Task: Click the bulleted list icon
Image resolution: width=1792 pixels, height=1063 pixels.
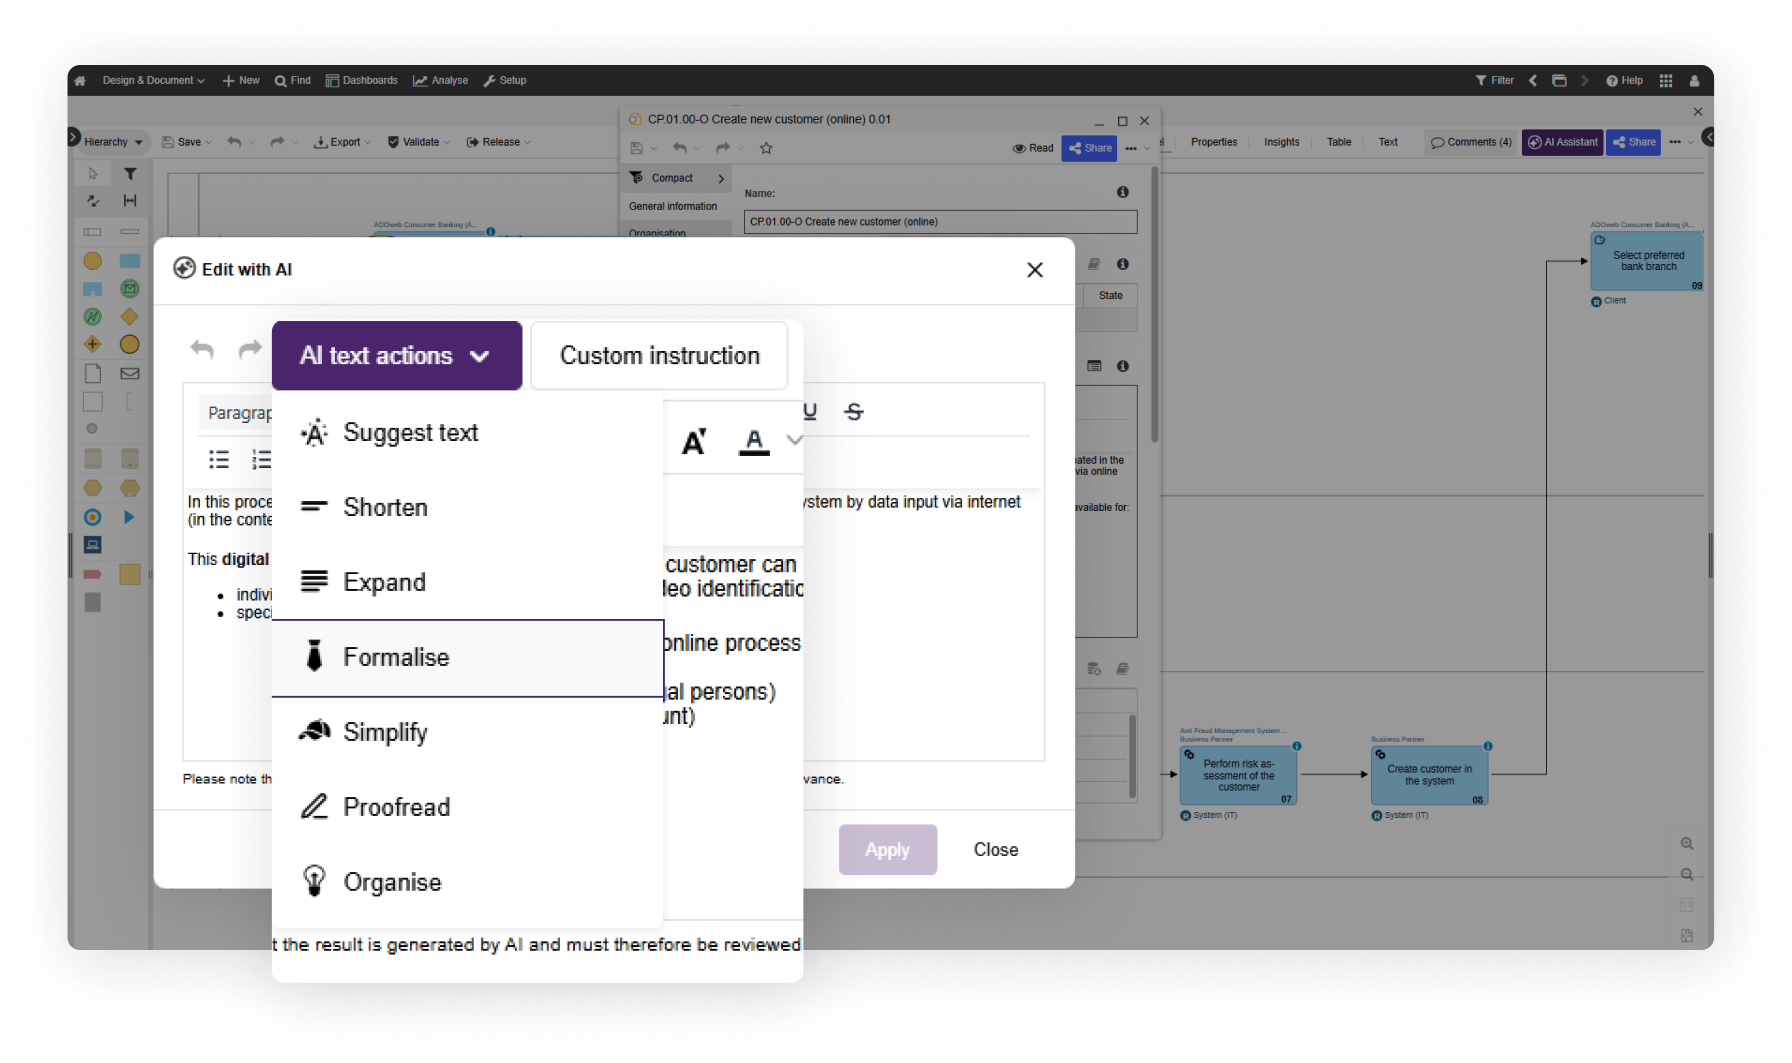Action: (x=219, y=460)
